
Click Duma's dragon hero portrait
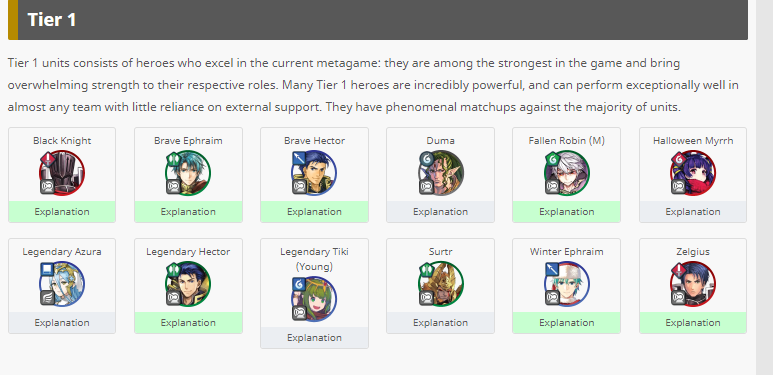[x=440, y=173]
